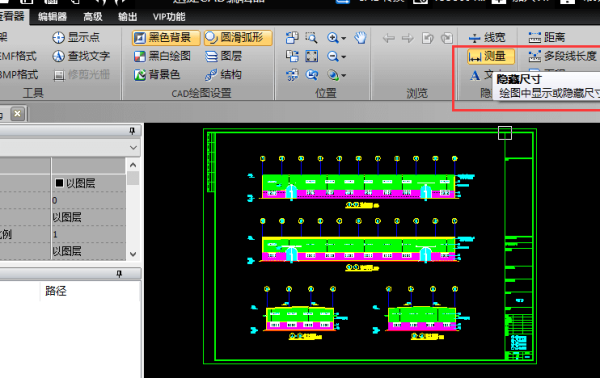Select the middle building elevation in drawing
Viewport: 600px width, 378px height.
point(359,249)
